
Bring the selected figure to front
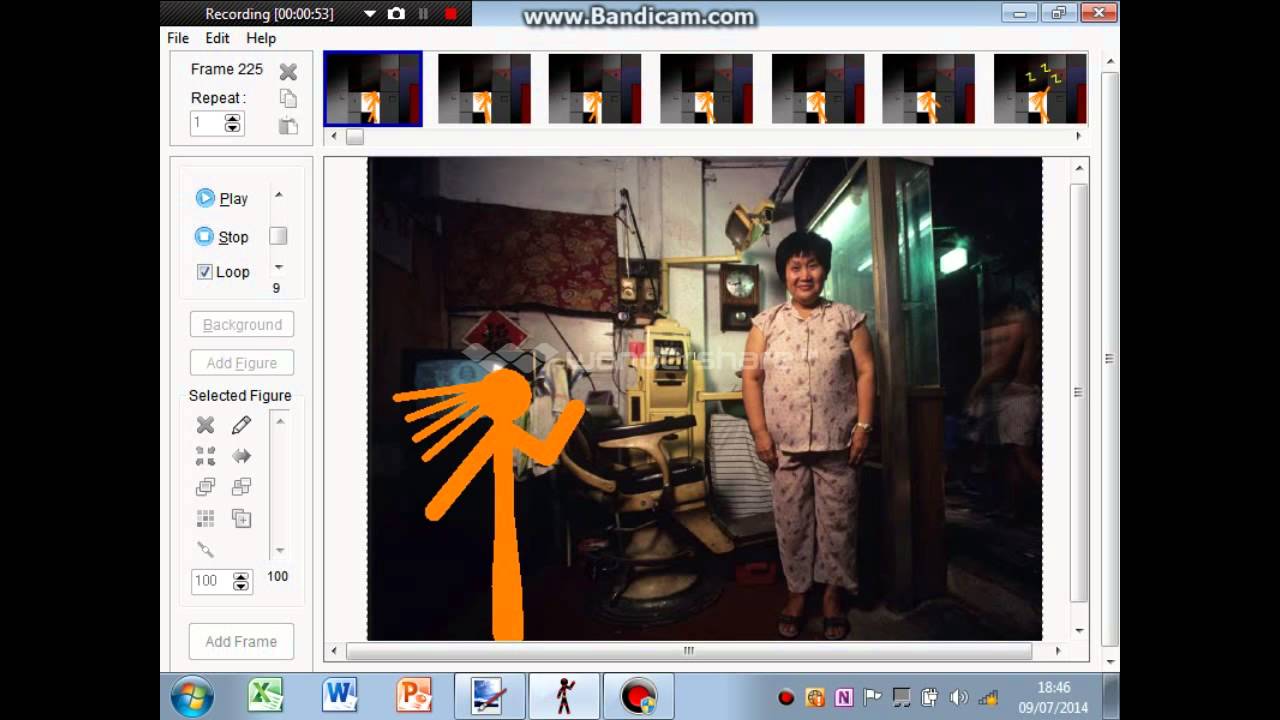click(x=205, y=487)
